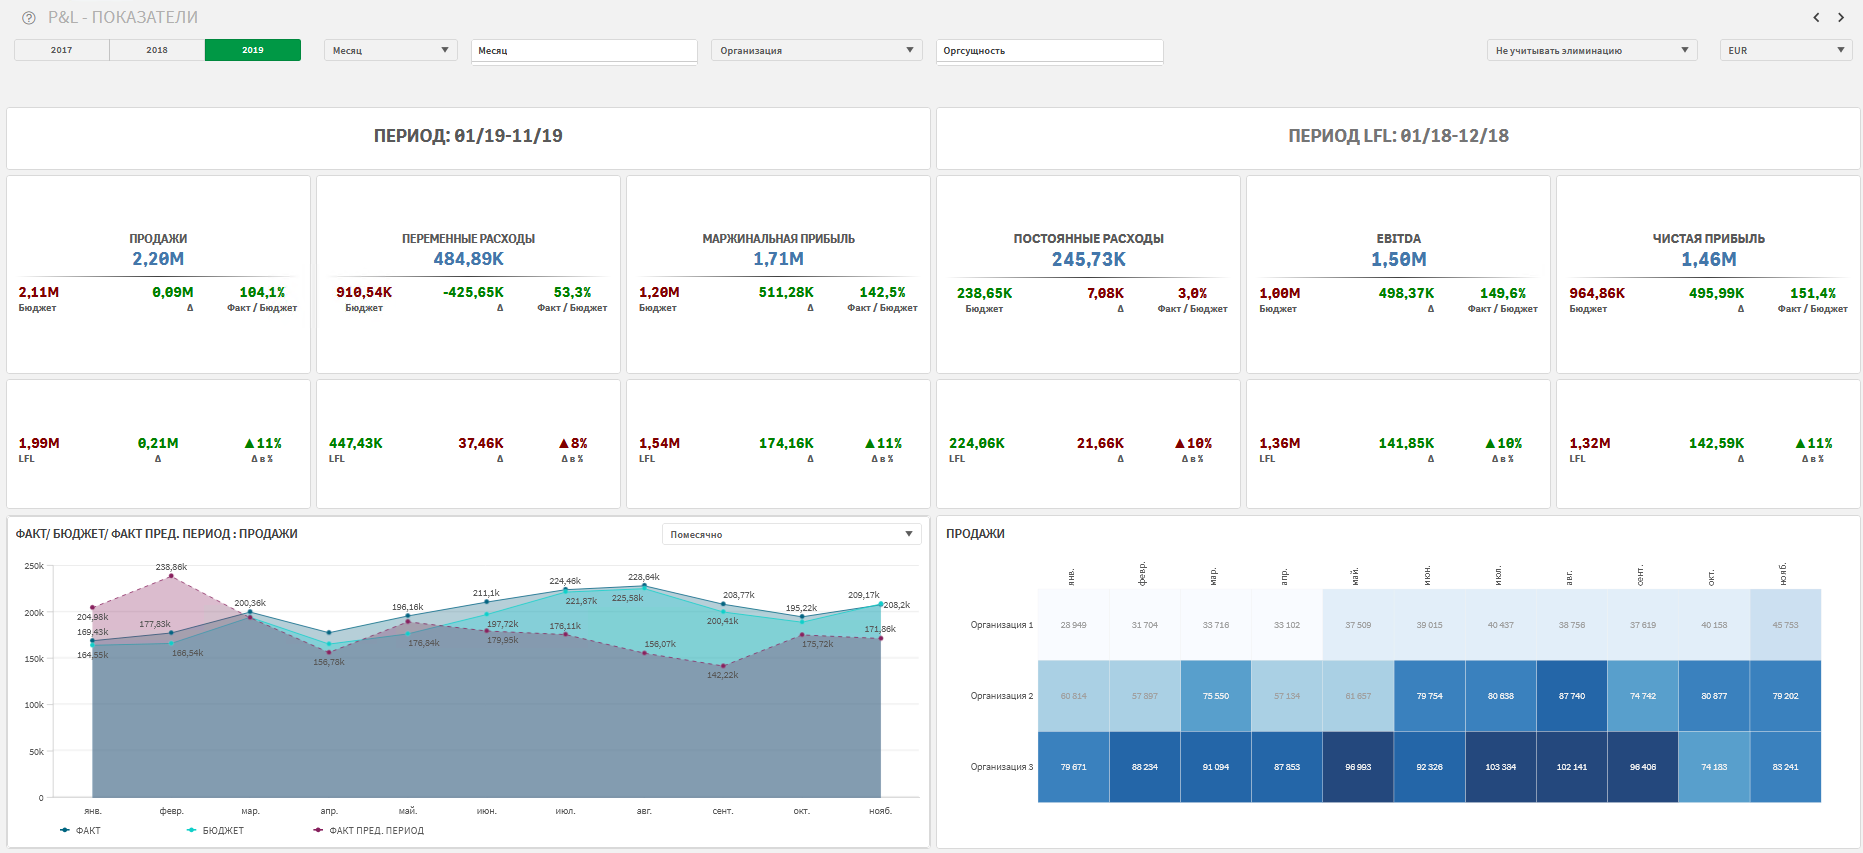Click the help question mark icon

(x=29, y=18)
